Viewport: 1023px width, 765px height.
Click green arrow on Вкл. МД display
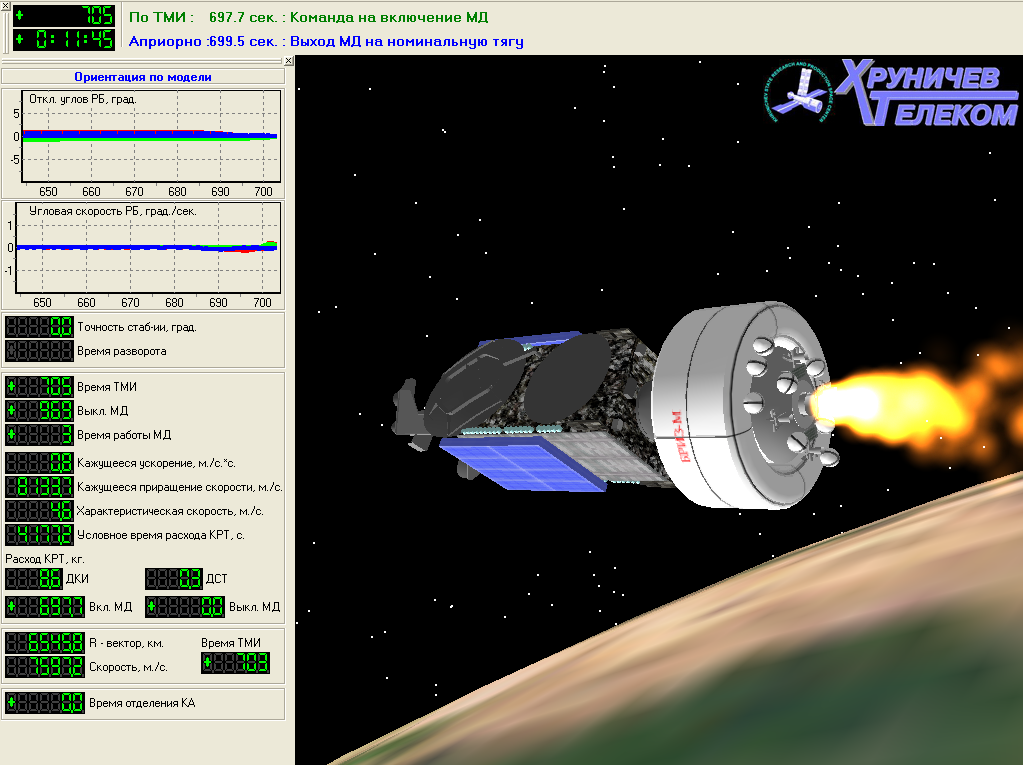(12, 606)
